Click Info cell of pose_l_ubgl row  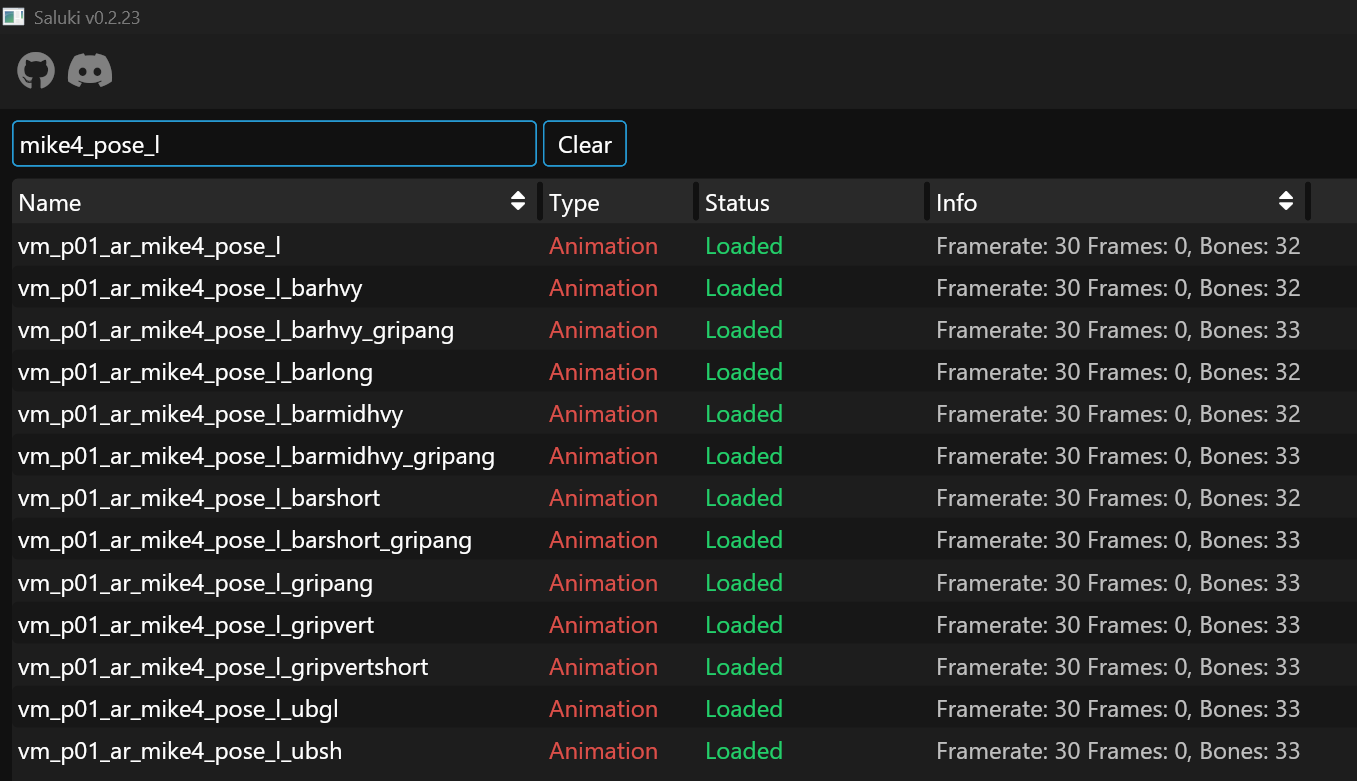click(1118, 709)
